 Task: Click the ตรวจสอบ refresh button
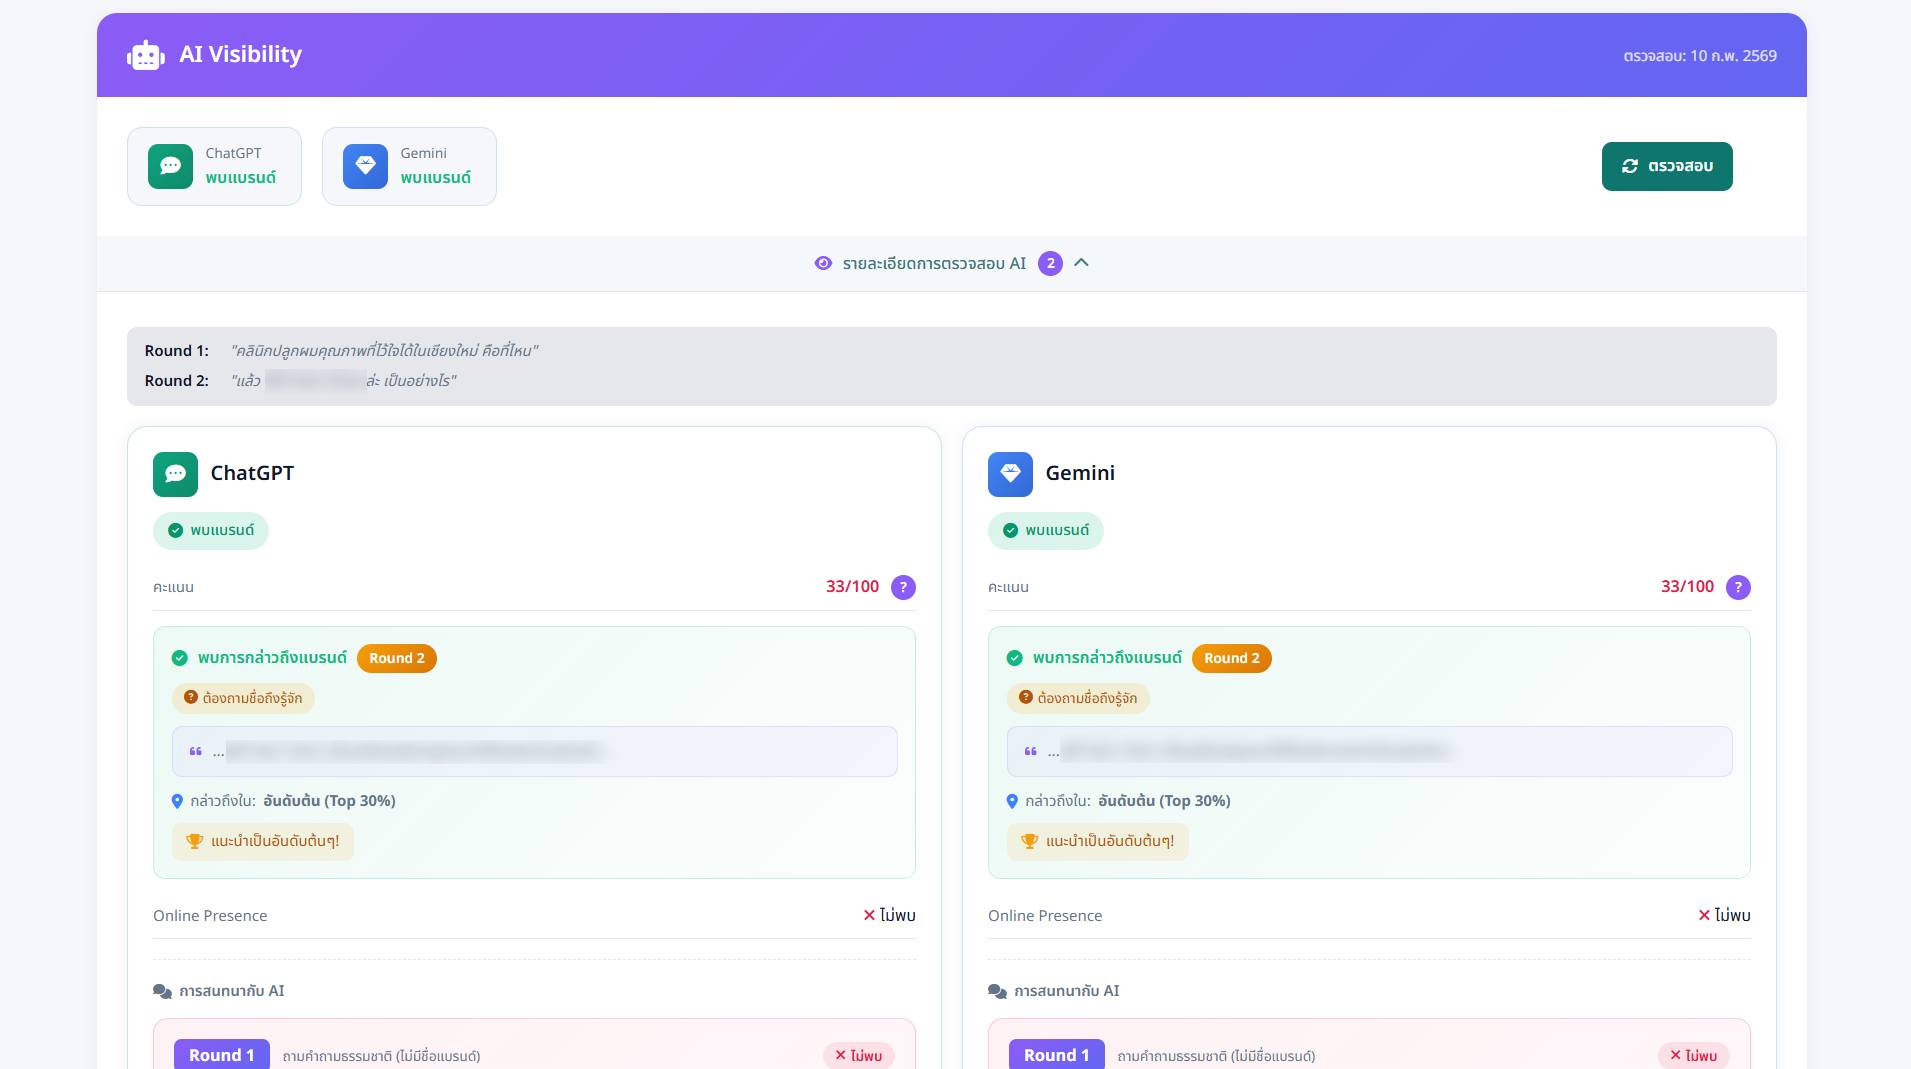(x=1666, y=166)
